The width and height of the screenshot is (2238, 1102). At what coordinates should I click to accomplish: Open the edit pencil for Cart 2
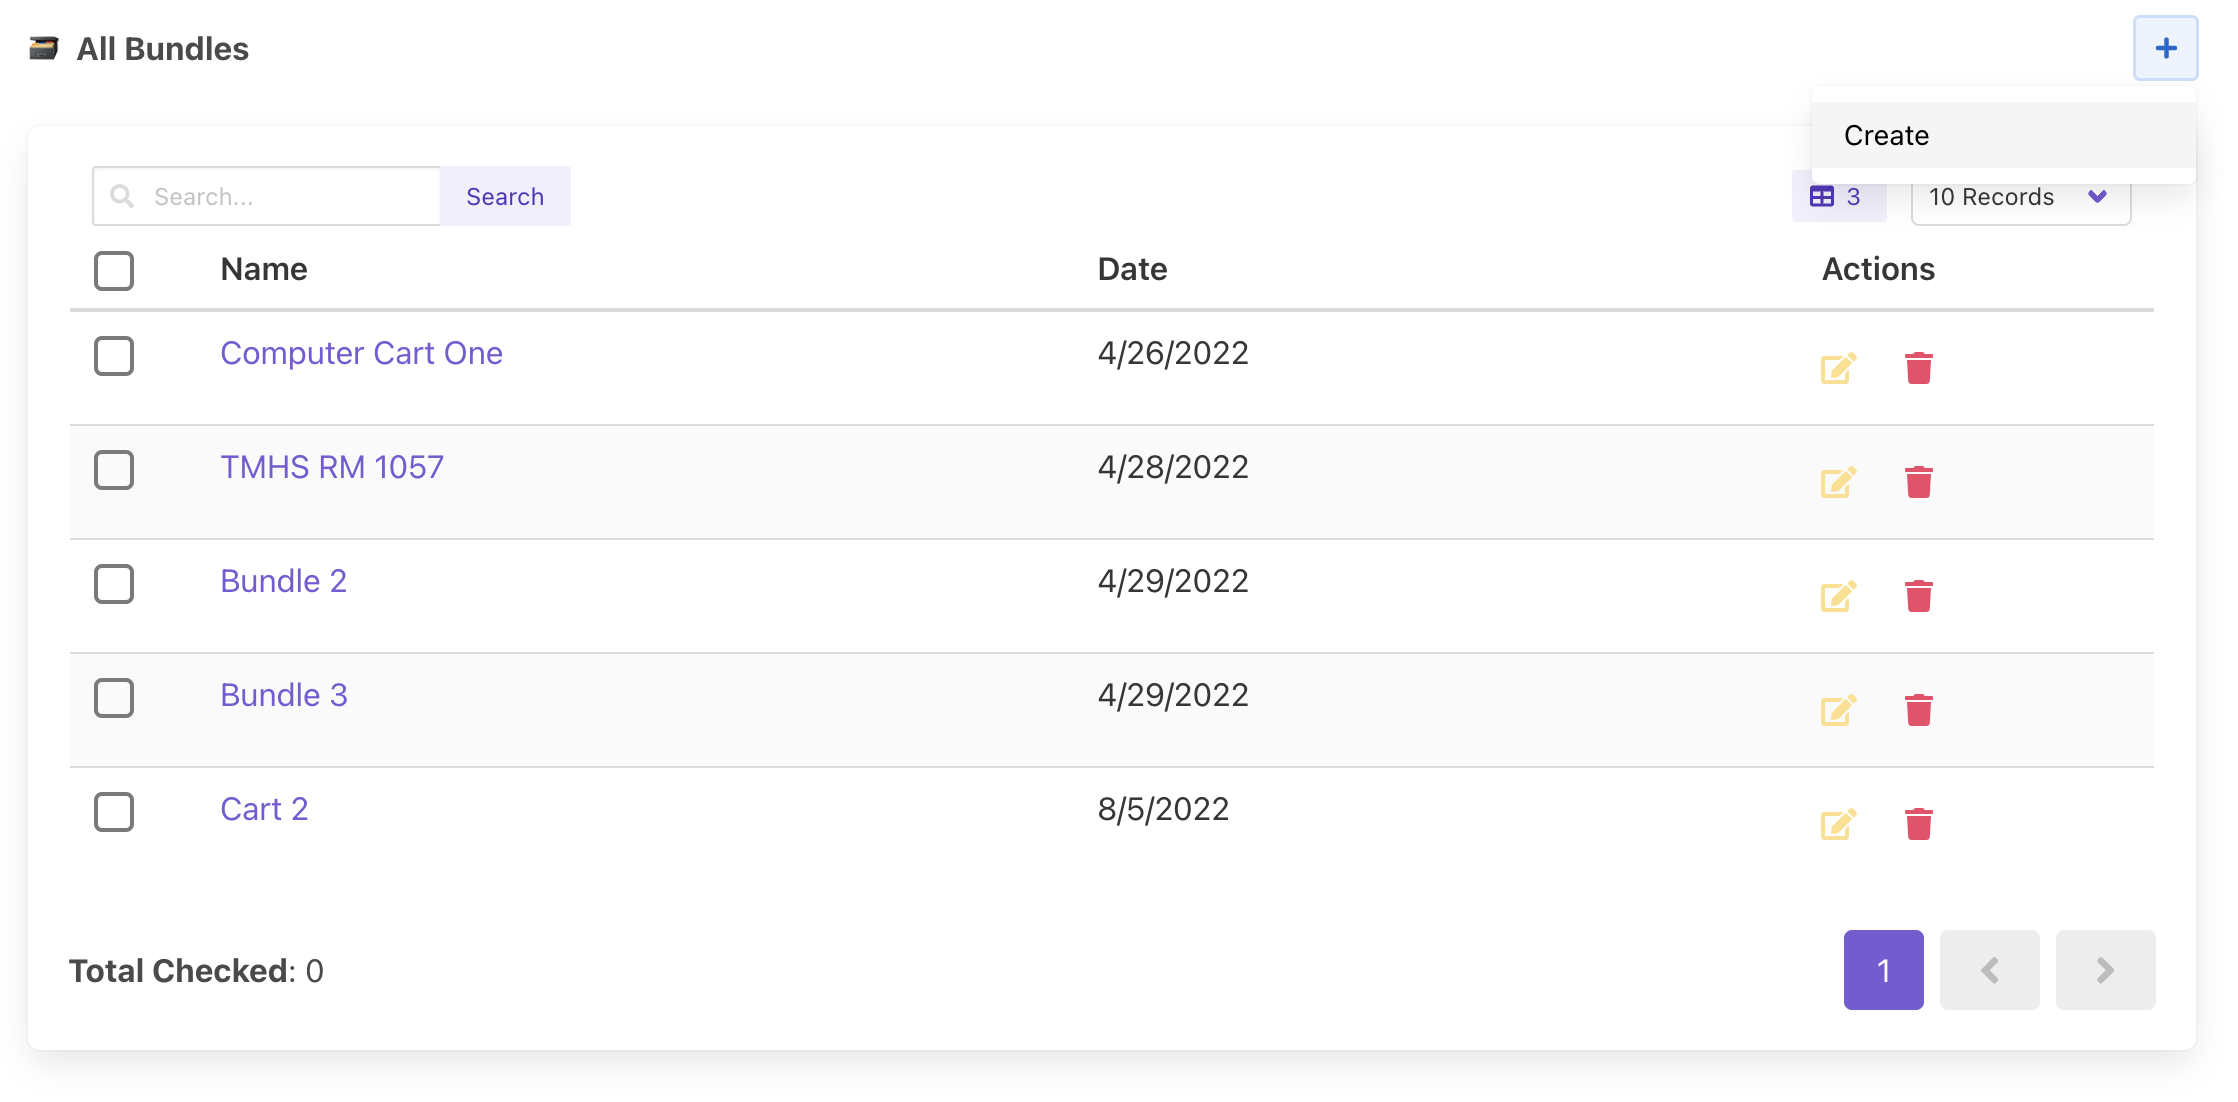(x=1838, y=824)
